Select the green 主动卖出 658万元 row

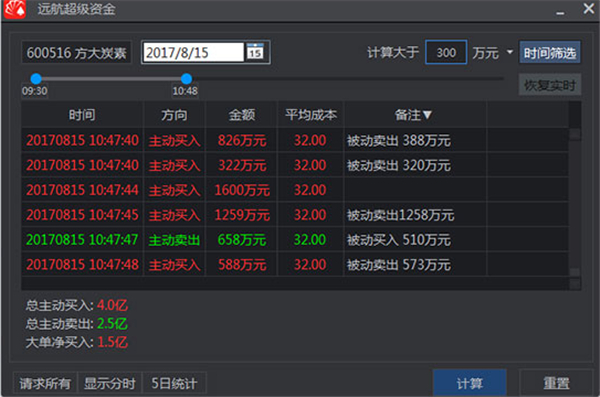coord(295,240)
